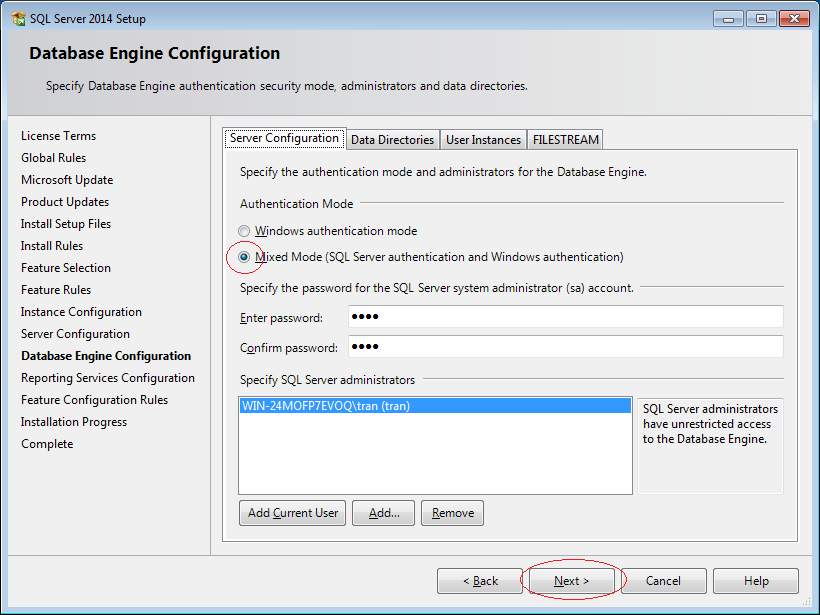Click the SQL Server Setup title bar icon
This screenshot has height=615, width=820.
coord(18,19)
